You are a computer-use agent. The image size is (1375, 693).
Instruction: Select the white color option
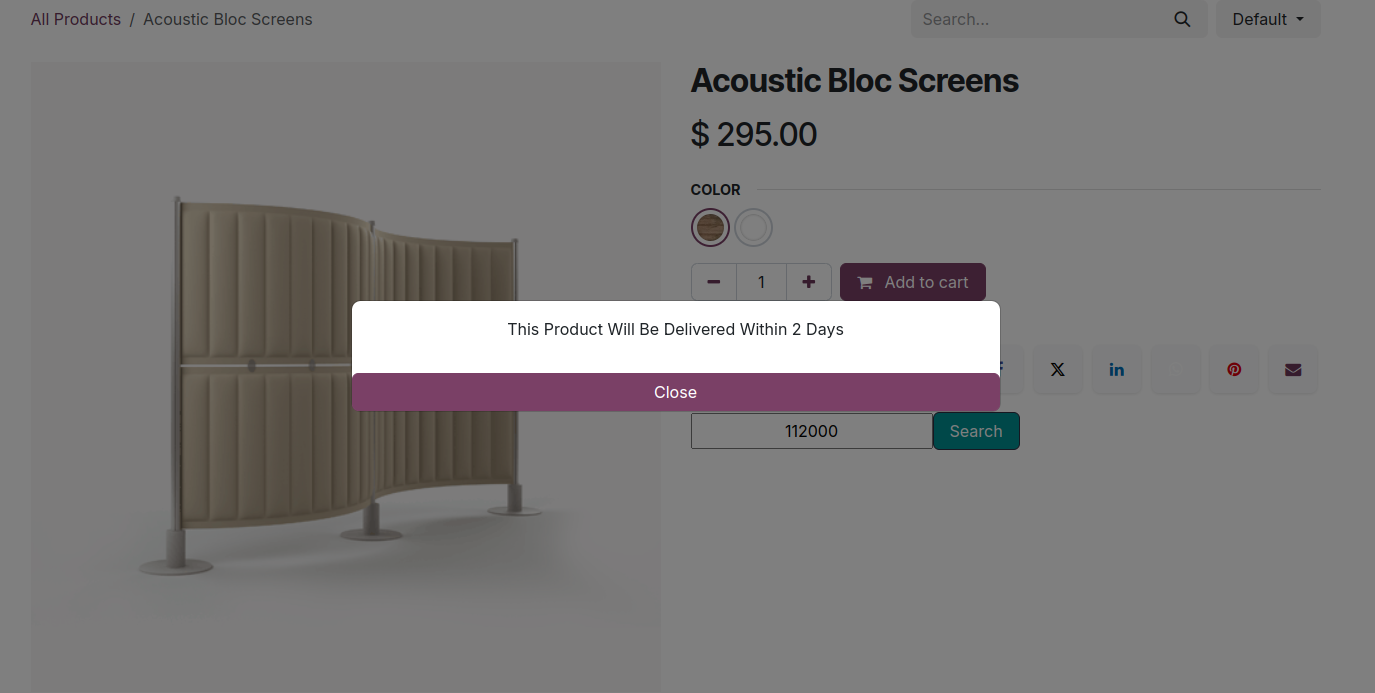pos(753,228)
